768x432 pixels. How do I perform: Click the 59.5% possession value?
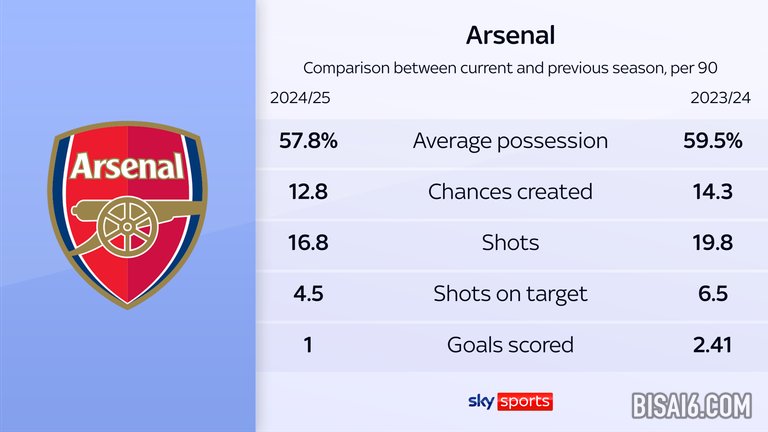click(x=713, y=141)
